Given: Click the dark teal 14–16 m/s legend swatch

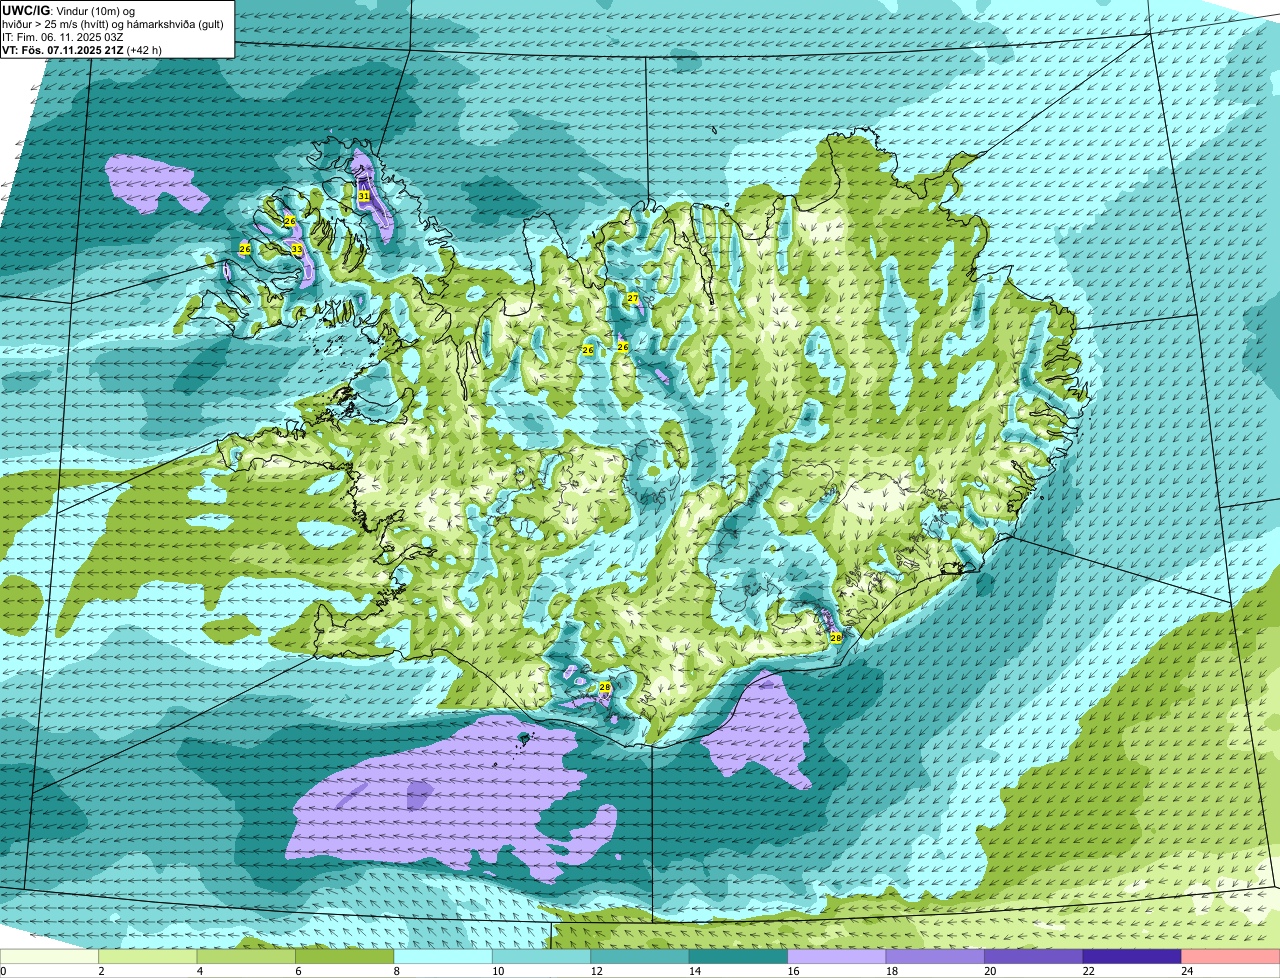Looking at the screenshot, I should tap(739, 957).
